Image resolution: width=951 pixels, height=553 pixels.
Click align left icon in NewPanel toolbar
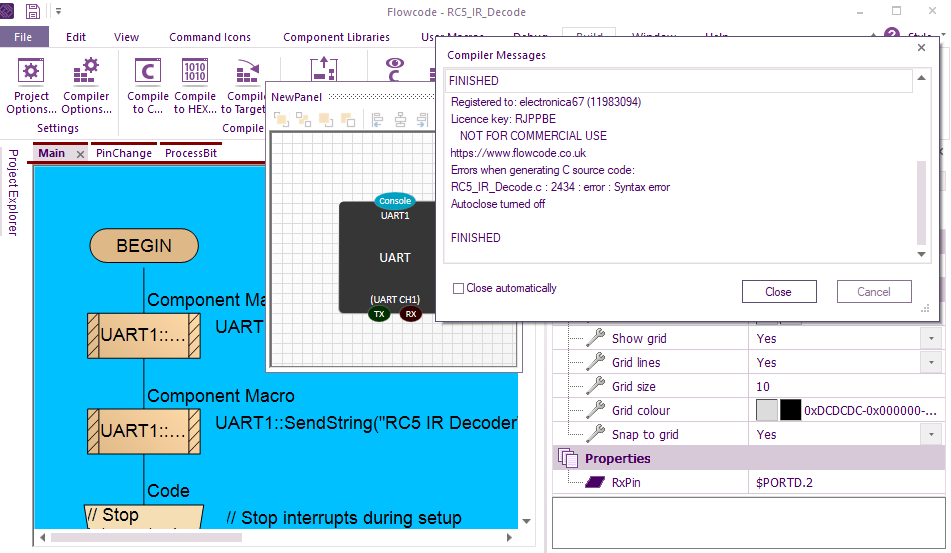[x=377, y=119]
